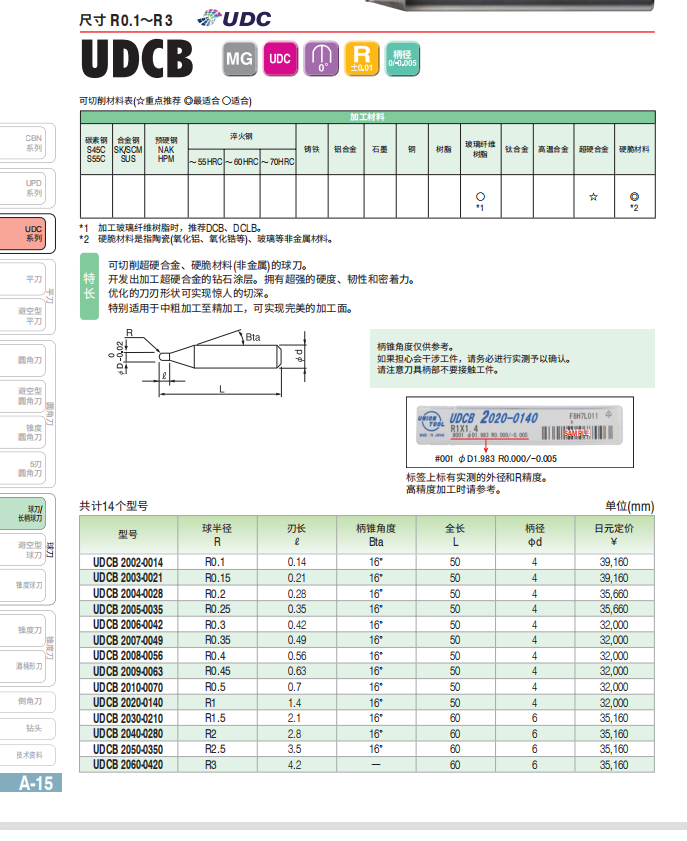
Task: Open the 避空型球刀 side tab
Action: [x=23, y=550]
